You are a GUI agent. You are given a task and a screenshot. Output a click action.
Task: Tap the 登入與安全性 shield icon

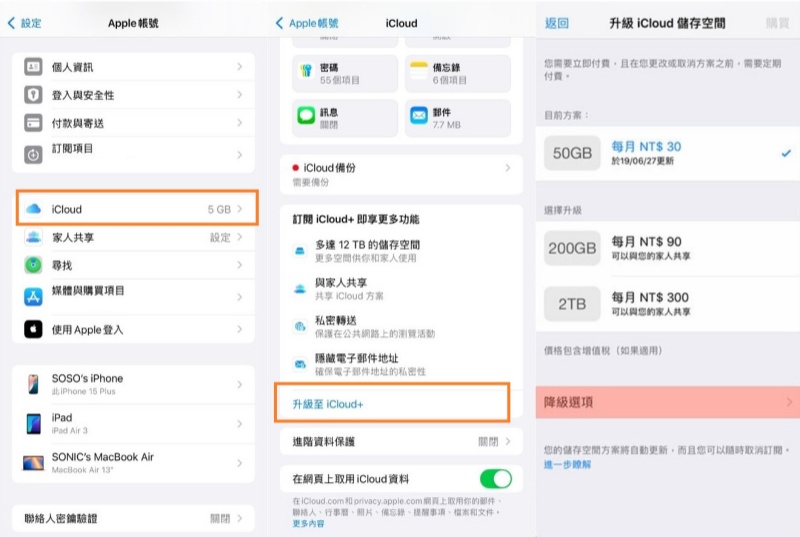[x=33, y=95]
